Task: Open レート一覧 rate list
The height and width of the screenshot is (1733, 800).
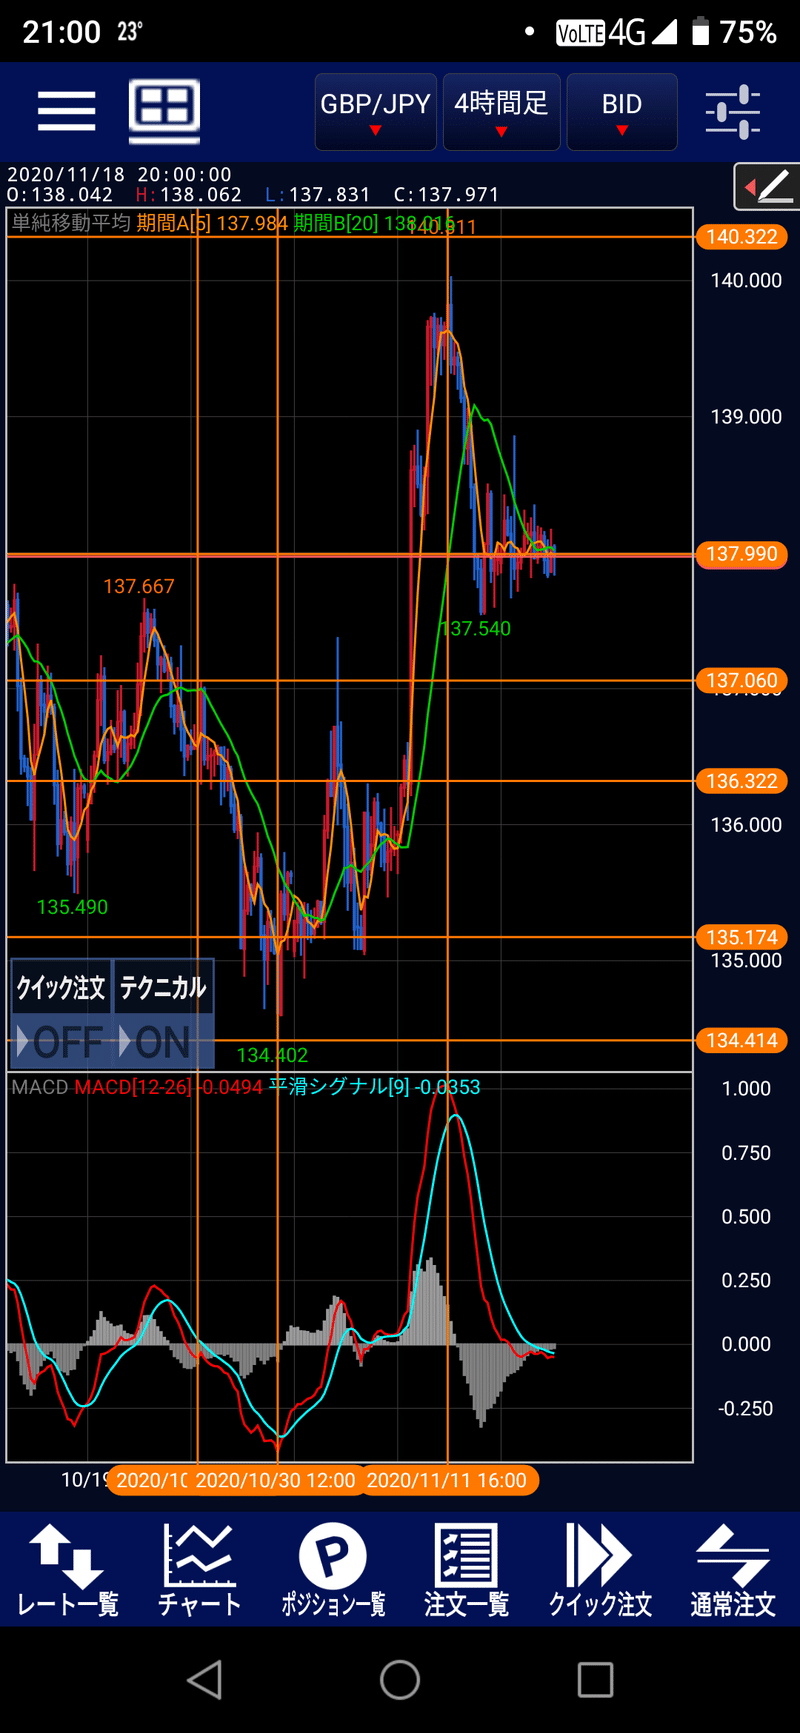Action: pos(68,1570)
